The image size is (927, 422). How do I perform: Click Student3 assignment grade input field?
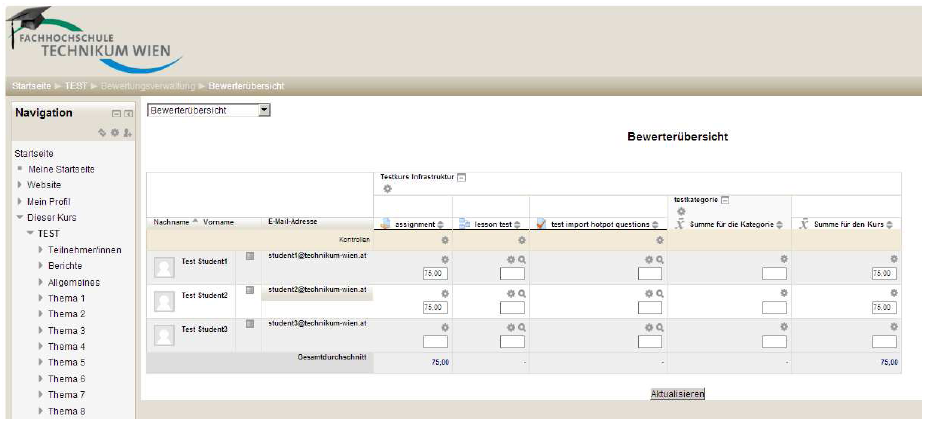435,341
